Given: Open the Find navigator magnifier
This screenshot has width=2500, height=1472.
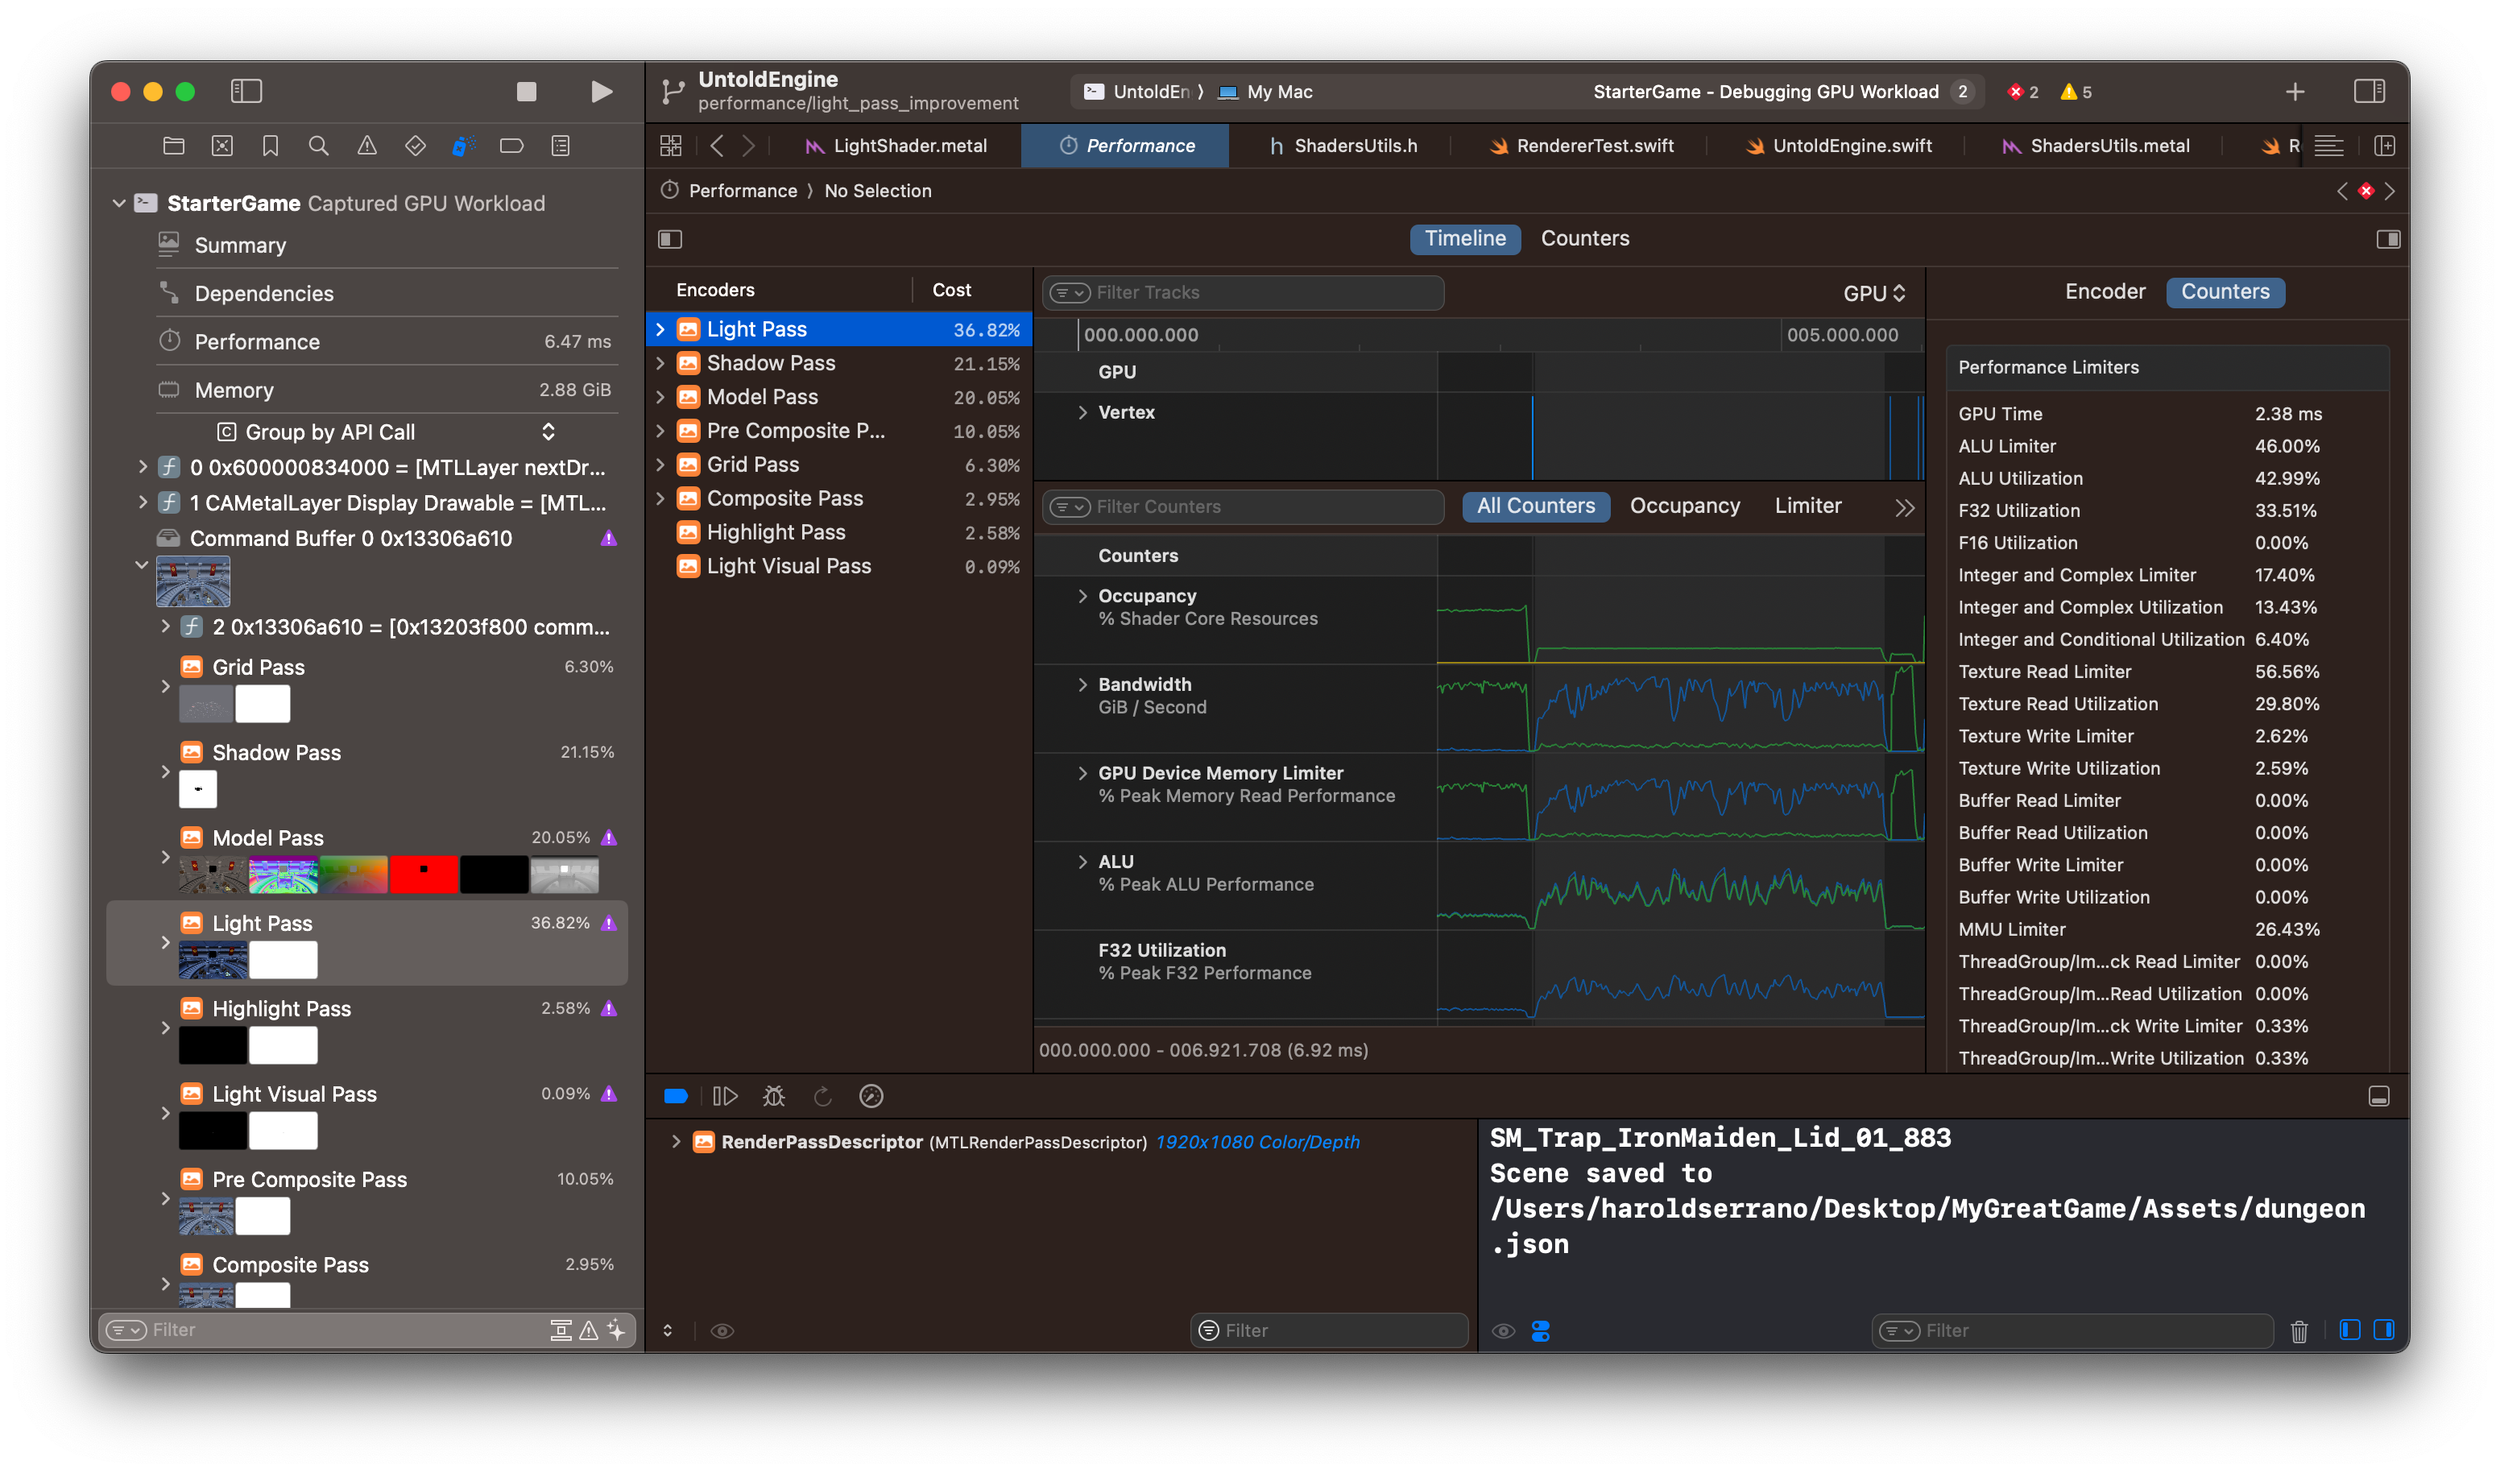Looking at the screenshot, I should 319,146.
